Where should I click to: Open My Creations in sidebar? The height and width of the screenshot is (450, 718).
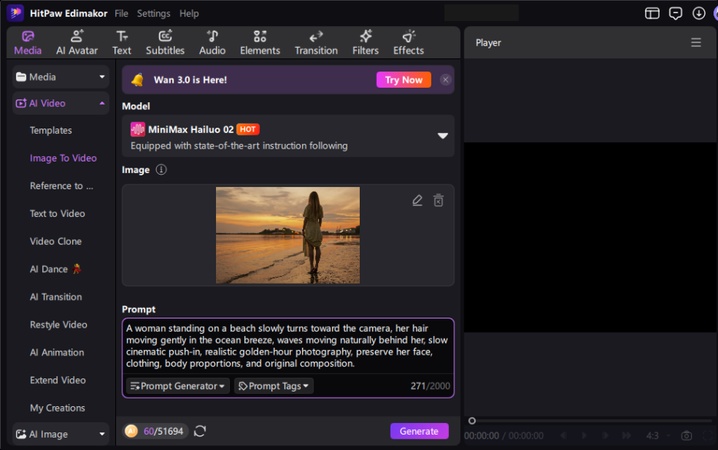[57, 408]
